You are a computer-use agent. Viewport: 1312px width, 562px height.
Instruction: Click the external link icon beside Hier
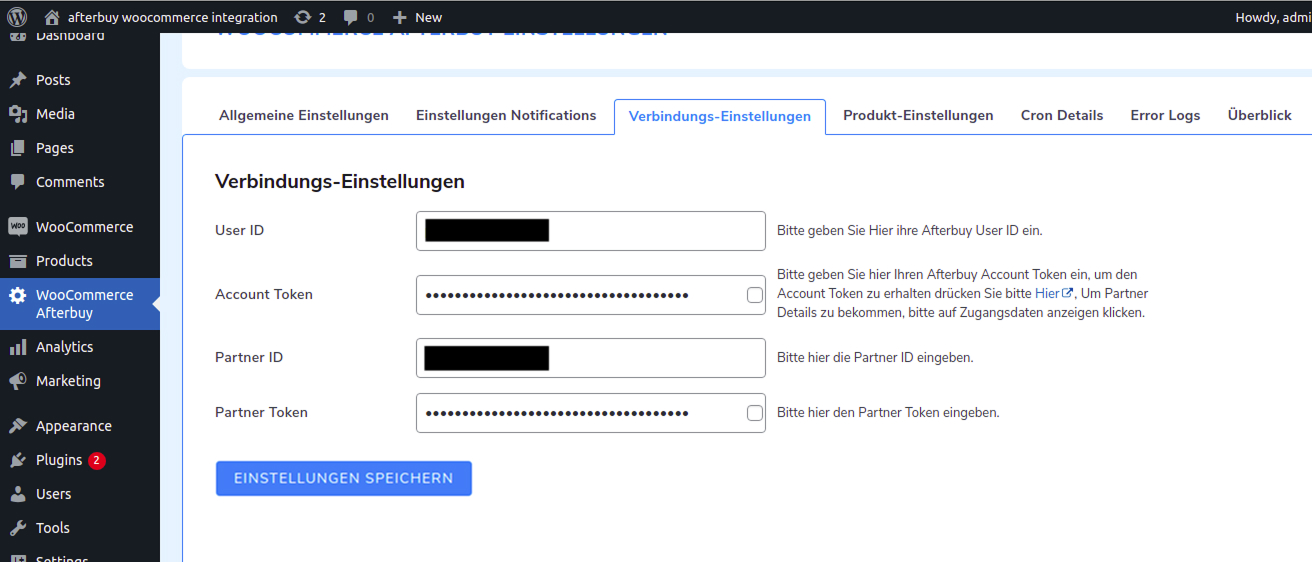tap(1067, 293)
